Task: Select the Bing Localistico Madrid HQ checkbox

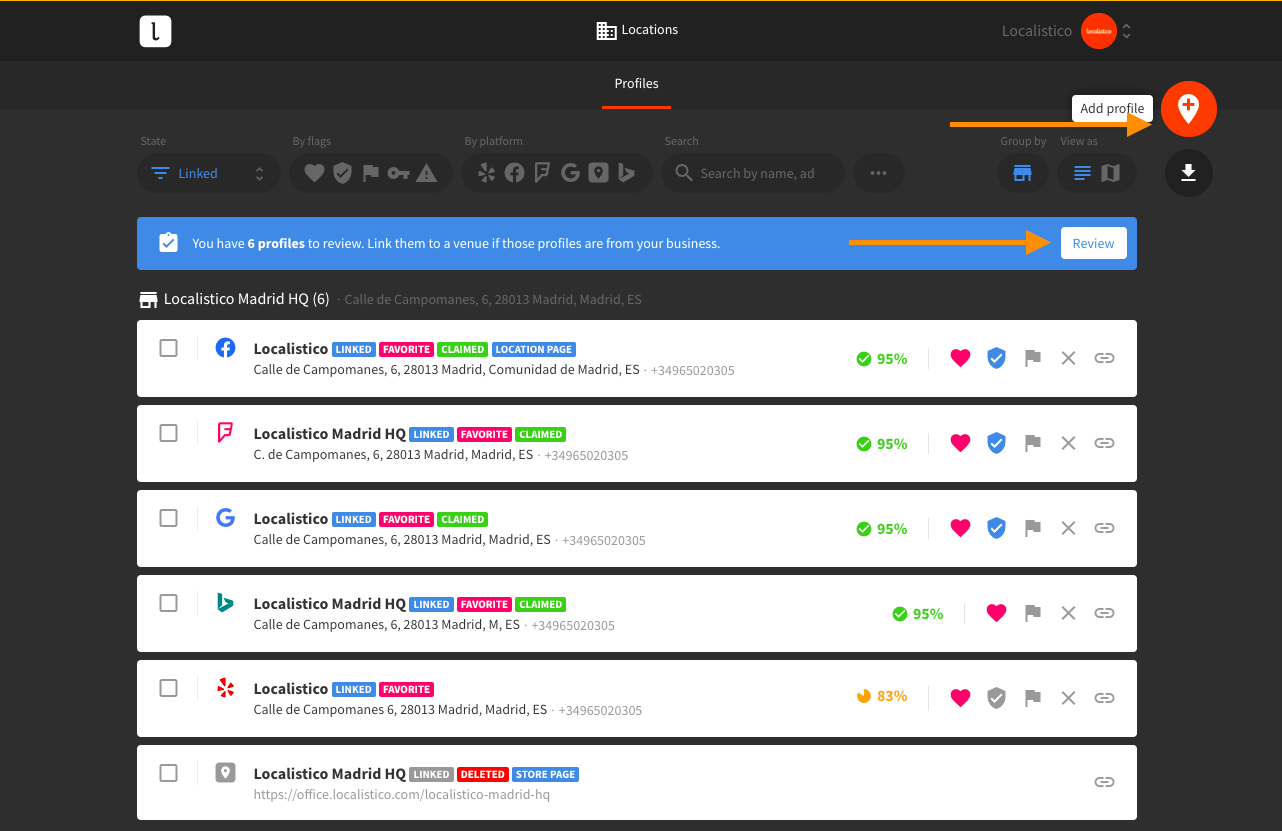Action: point(169,603)
